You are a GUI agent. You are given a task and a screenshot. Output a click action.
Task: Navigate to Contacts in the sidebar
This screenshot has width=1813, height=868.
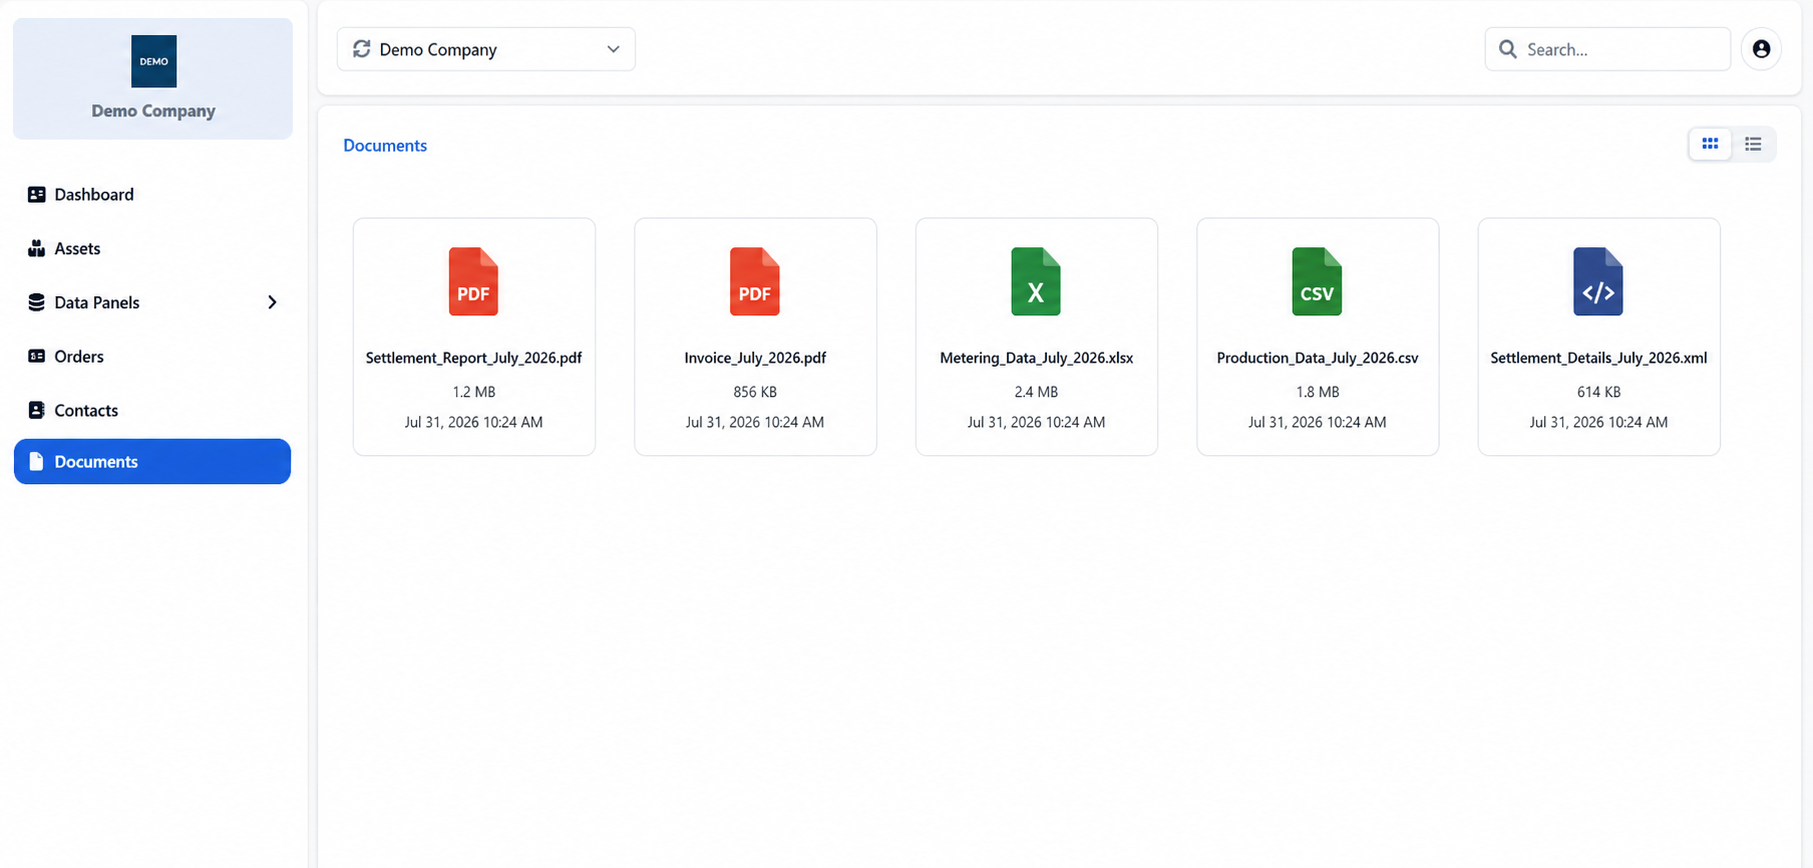tap(152, 410)
